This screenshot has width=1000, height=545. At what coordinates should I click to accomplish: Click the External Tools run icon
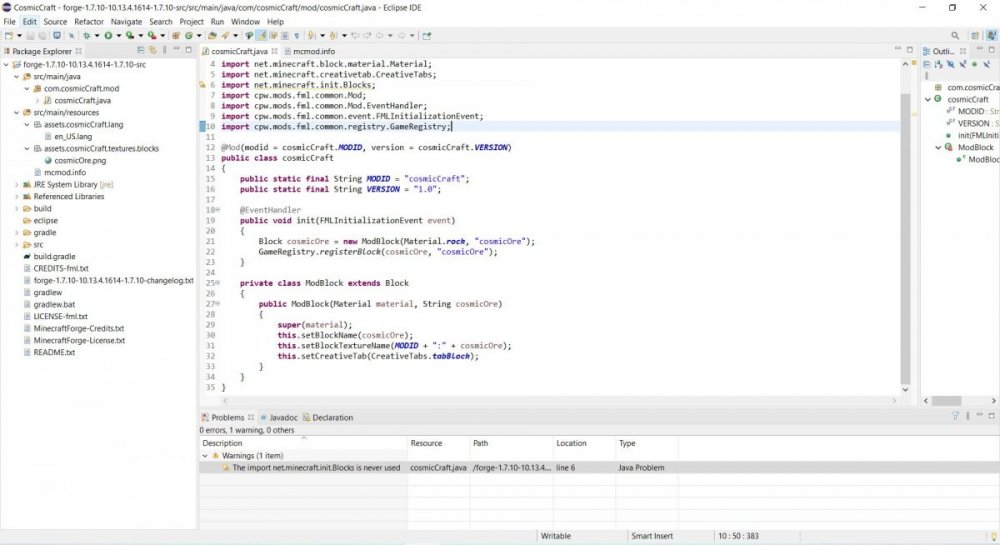coord(152,36)
